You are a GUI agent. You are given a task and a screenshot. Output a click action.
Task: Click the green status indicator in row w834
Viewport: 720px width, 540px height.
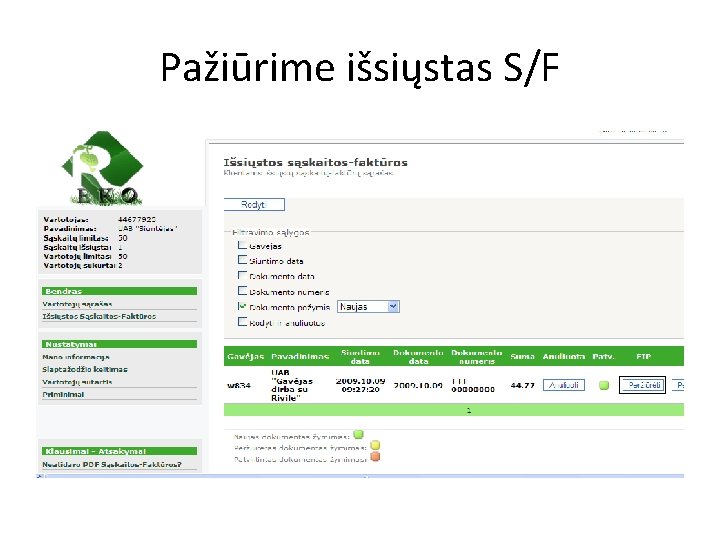[x=604, y=385]
